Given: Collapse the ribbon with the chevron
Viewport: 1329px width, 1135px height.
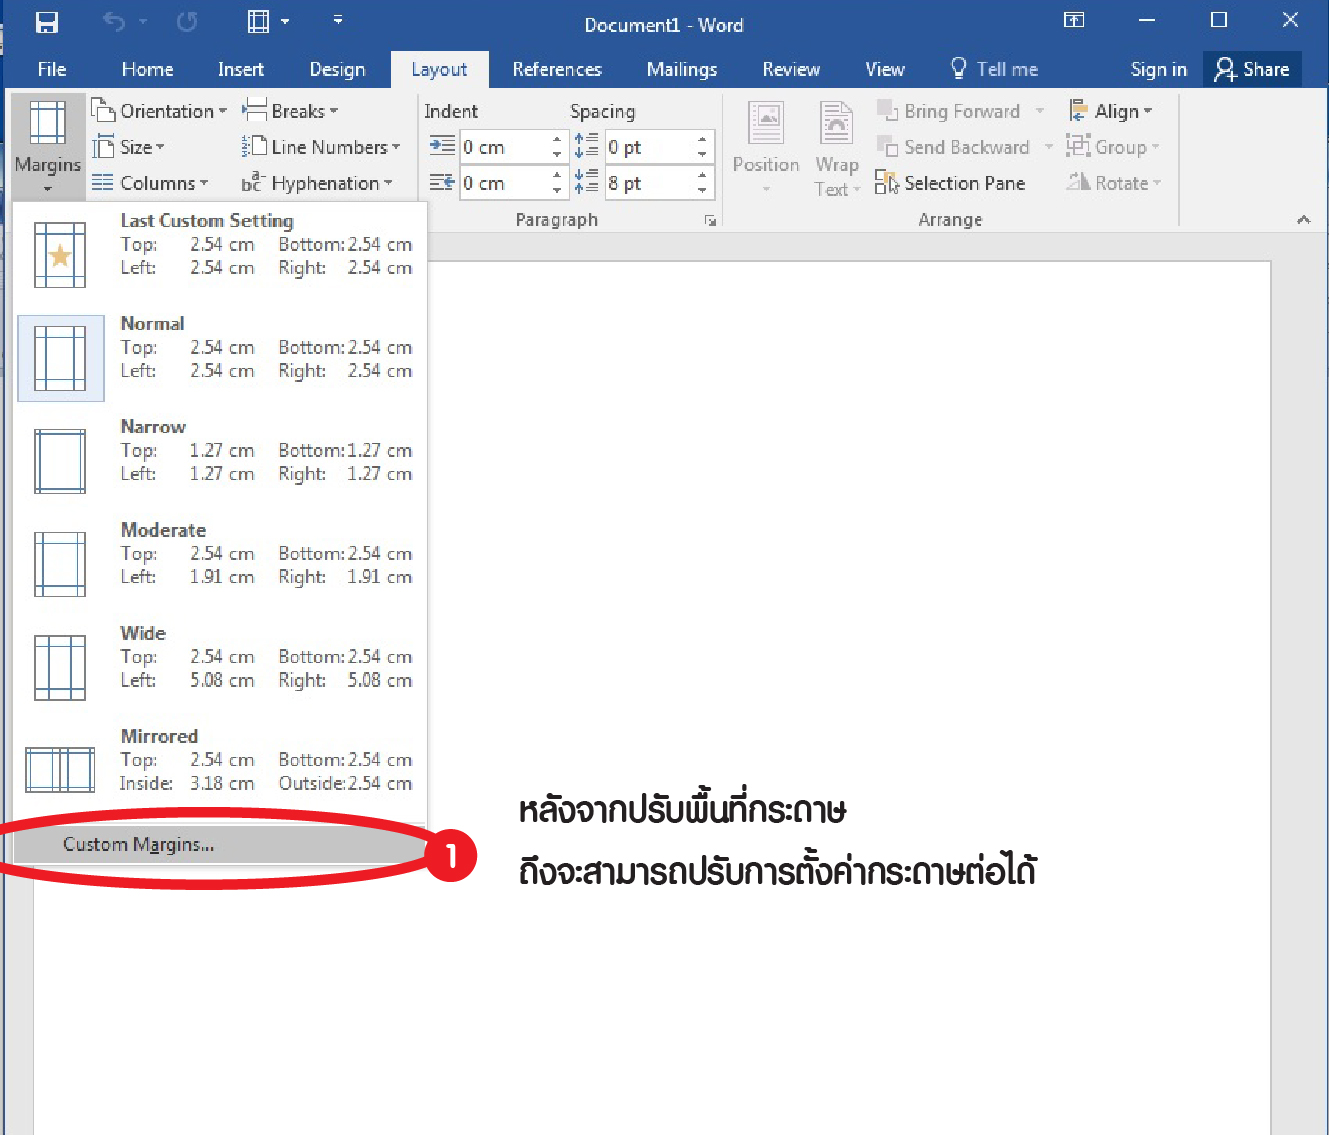Looking at the screenshot, I should tap(1303, 220).
